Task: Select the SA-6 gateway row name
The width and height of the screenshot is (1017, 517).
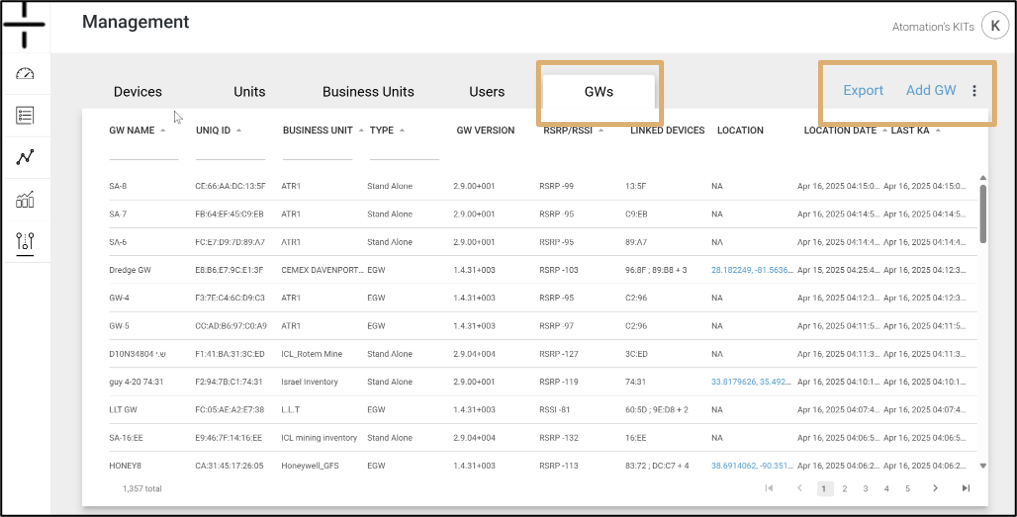Action: point(118,242)
